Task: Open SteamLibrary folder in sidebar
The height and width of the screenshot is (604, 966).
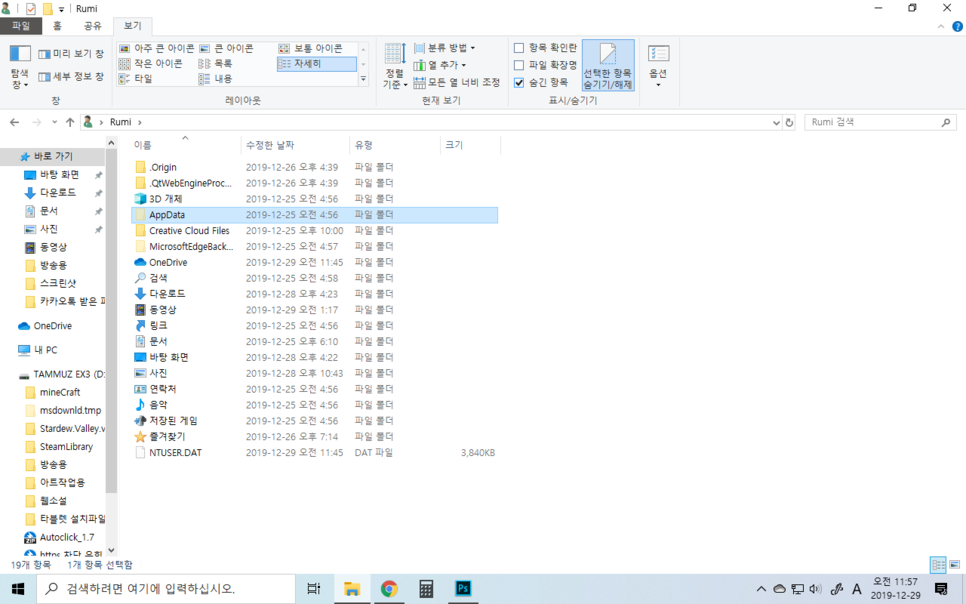Action: point(67,447)
